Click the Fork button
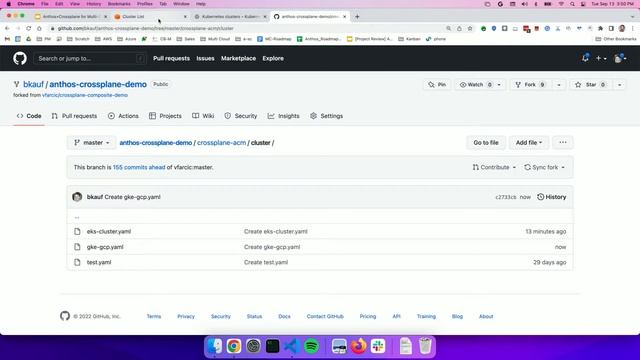Image resolution: width=640 pixels, height=360 pixels. tap(530, 84)
